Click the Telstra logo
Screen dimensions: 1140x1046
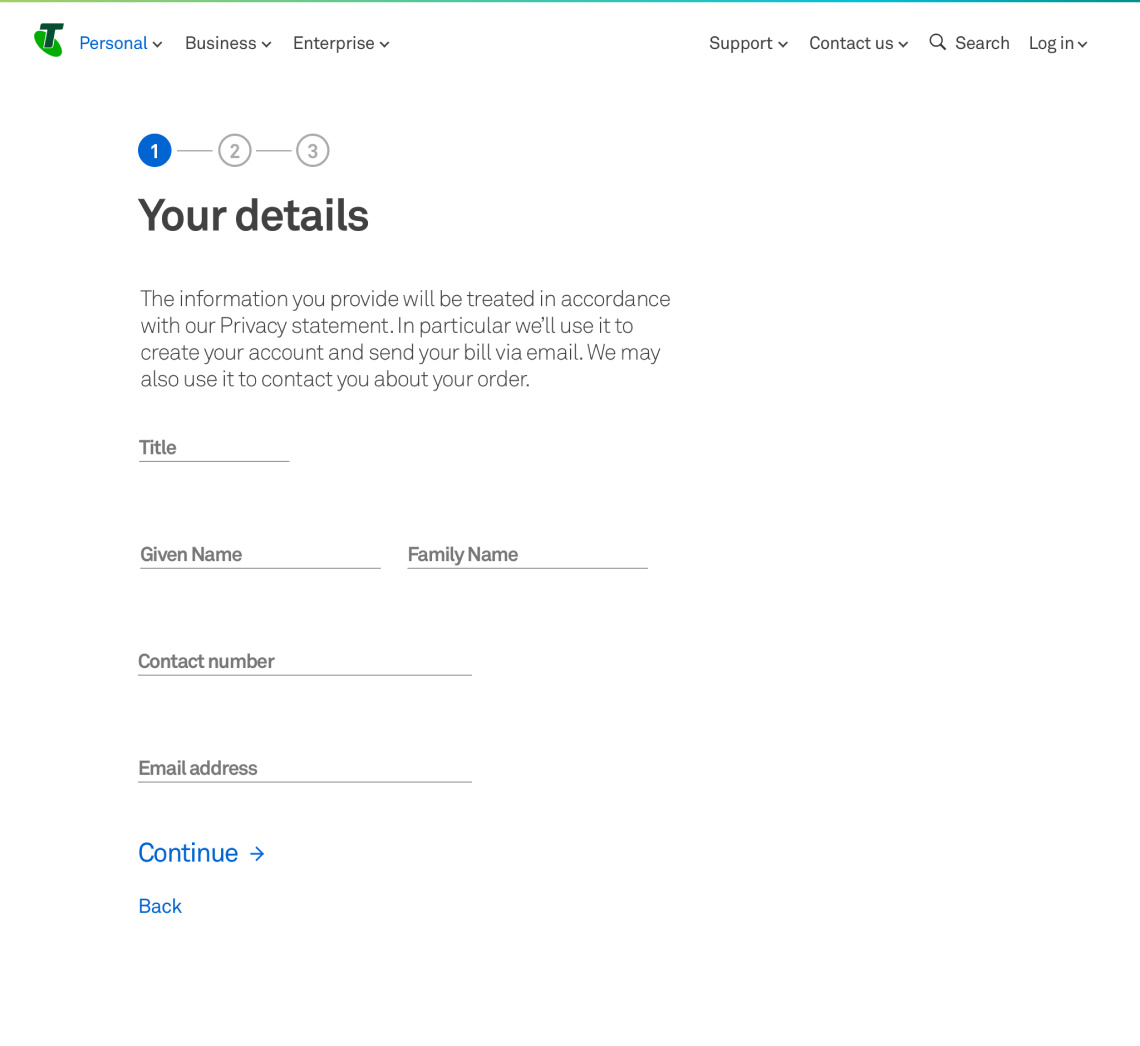tap(48, 42)
